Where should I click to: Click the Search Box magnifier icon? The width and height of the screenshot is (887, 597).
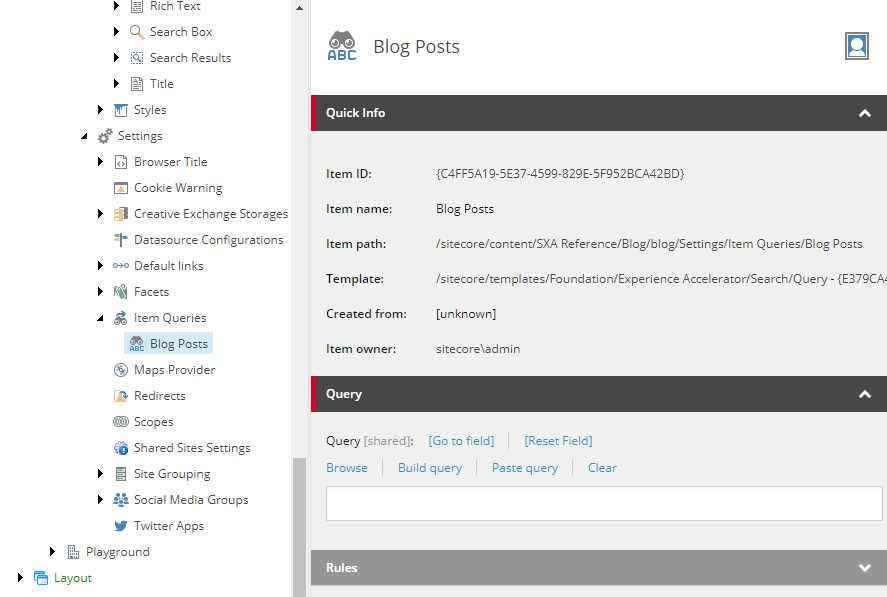coord(137,32)
